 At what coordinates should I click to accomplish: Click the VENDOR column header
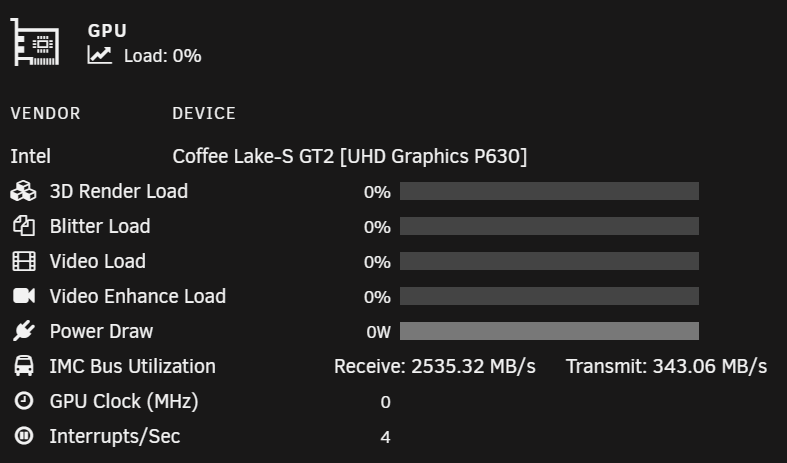45,113
